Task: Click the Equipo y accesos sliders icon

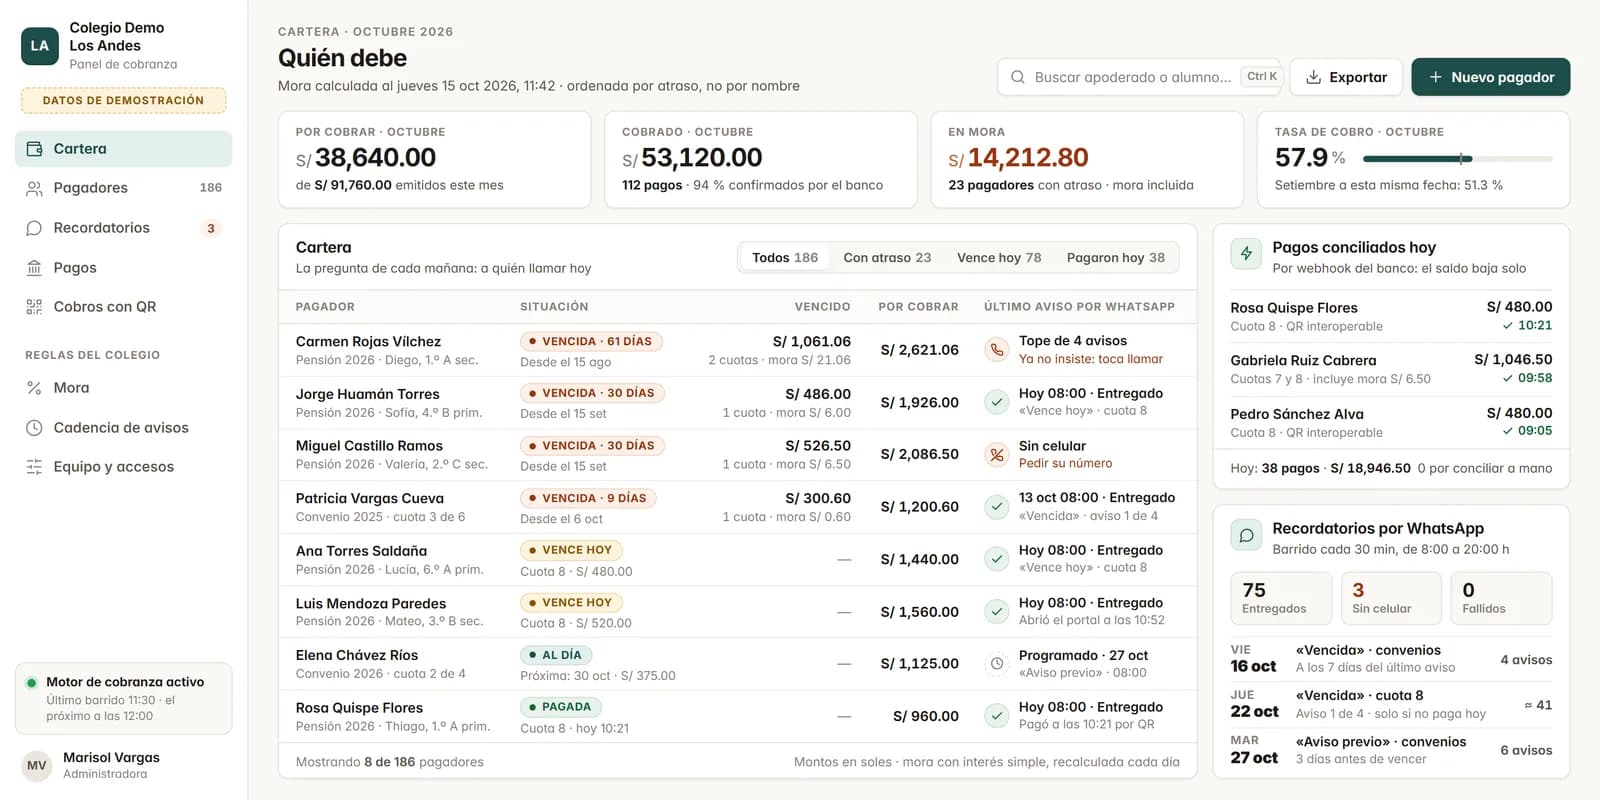Action: (x=34, y=467)
